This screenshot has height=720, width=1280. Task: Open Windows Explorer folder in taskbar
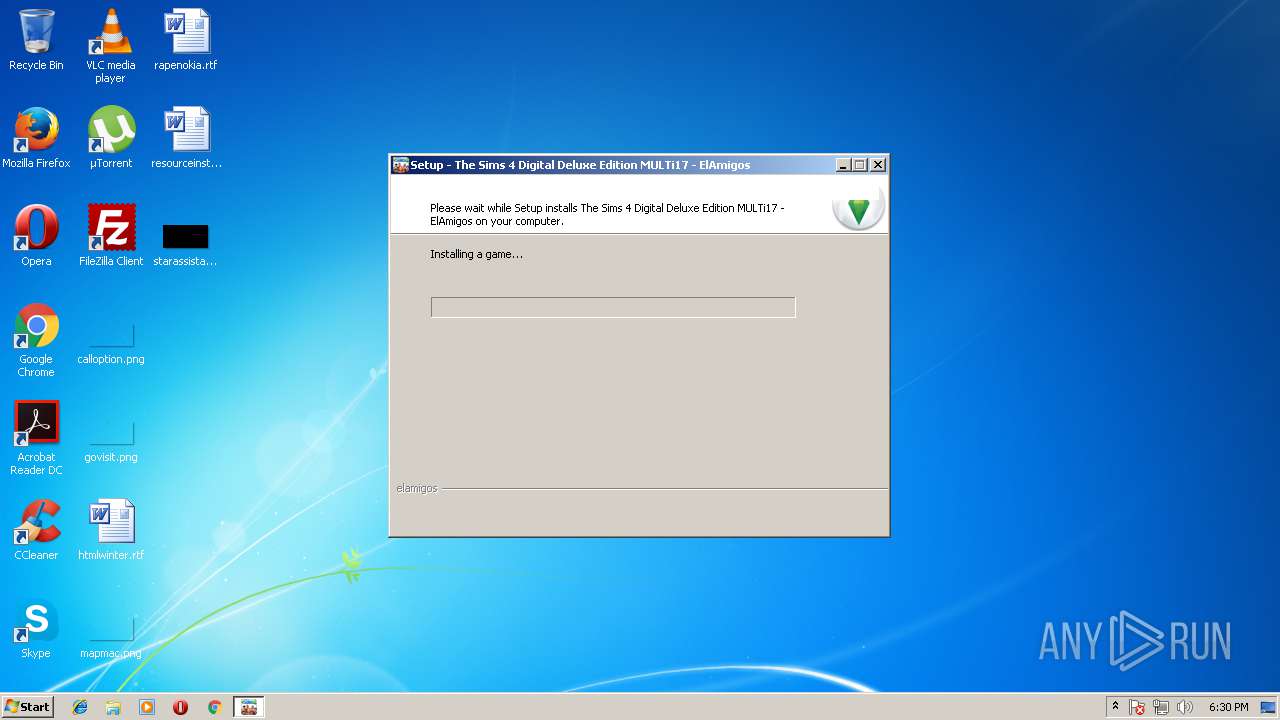113,707
